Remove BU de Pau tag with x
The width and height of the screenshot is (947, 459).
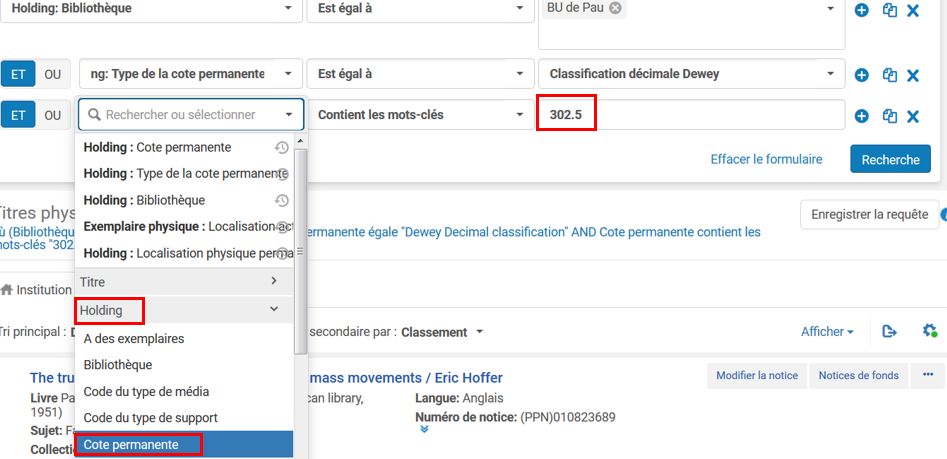616,8
